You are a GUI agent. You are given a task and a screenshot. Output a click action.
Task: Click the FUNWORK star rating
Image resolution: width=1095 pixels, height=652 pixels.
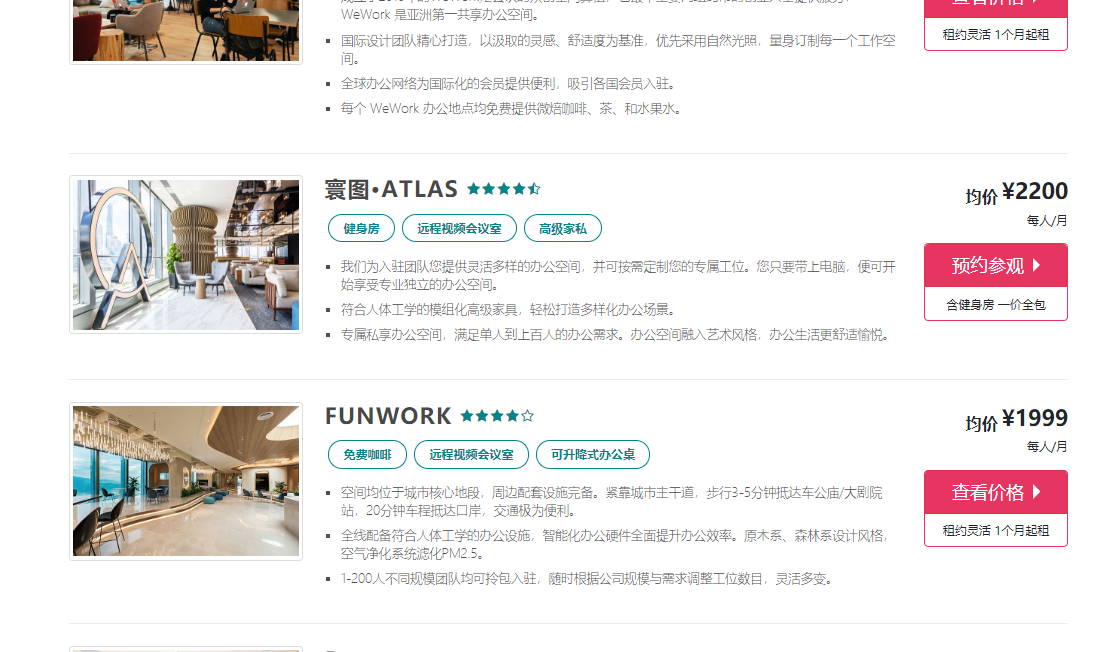pos(497,416)
